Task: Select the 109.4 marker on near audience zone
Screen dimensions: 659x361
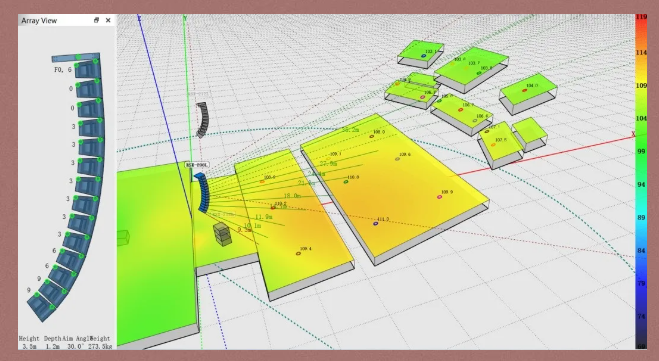Action: tap(298, 253)
